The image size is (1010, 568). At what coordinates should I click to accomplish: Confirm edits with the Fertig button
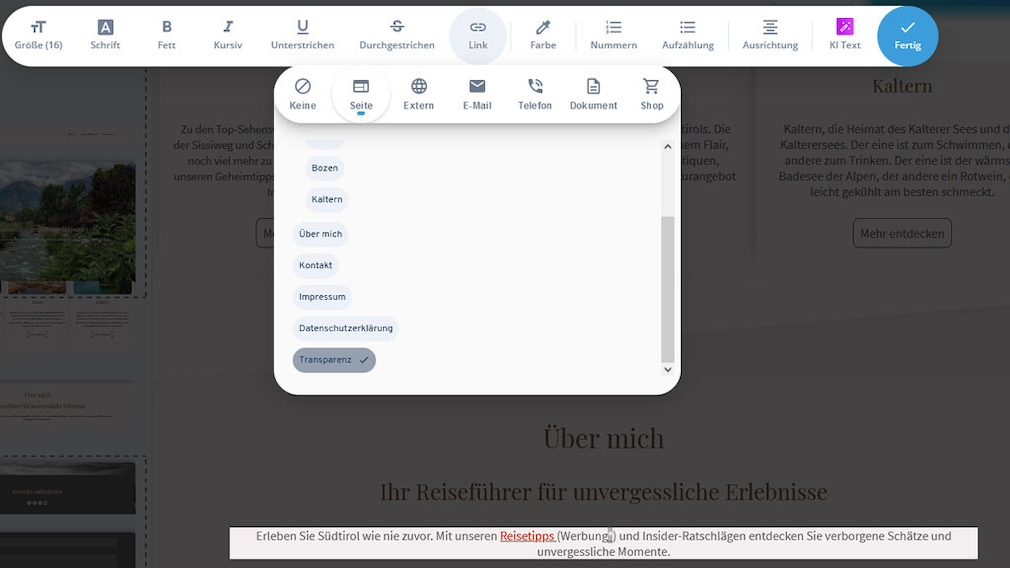pyautogui.click(x=907, y=36)
